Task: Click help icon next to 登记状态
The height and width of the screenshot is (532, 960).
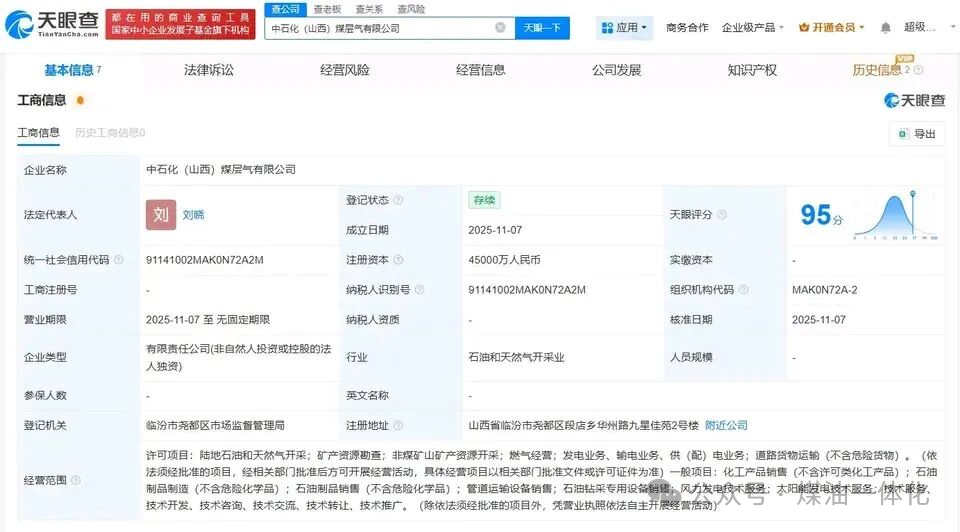Action: click(x=398, y=200)
